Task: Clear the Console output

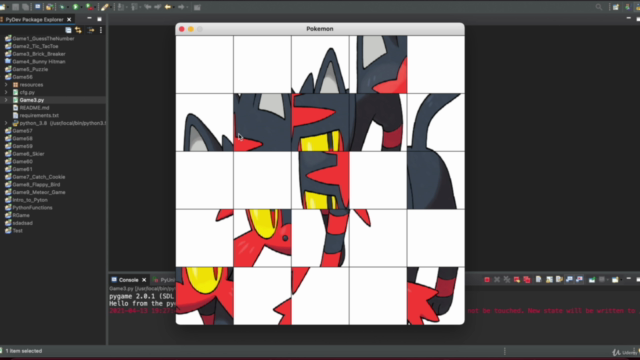Action: [538, 280]
